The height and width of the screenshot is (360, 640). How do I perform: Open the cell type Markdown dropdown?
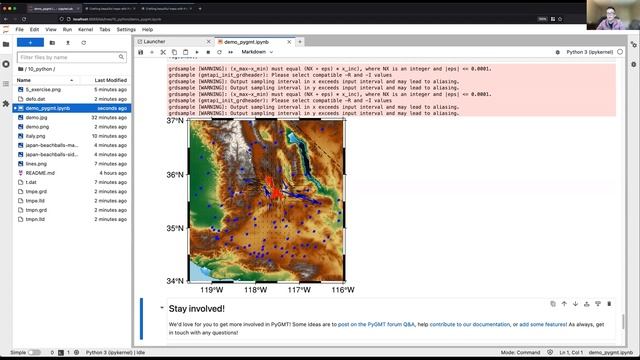257,52
